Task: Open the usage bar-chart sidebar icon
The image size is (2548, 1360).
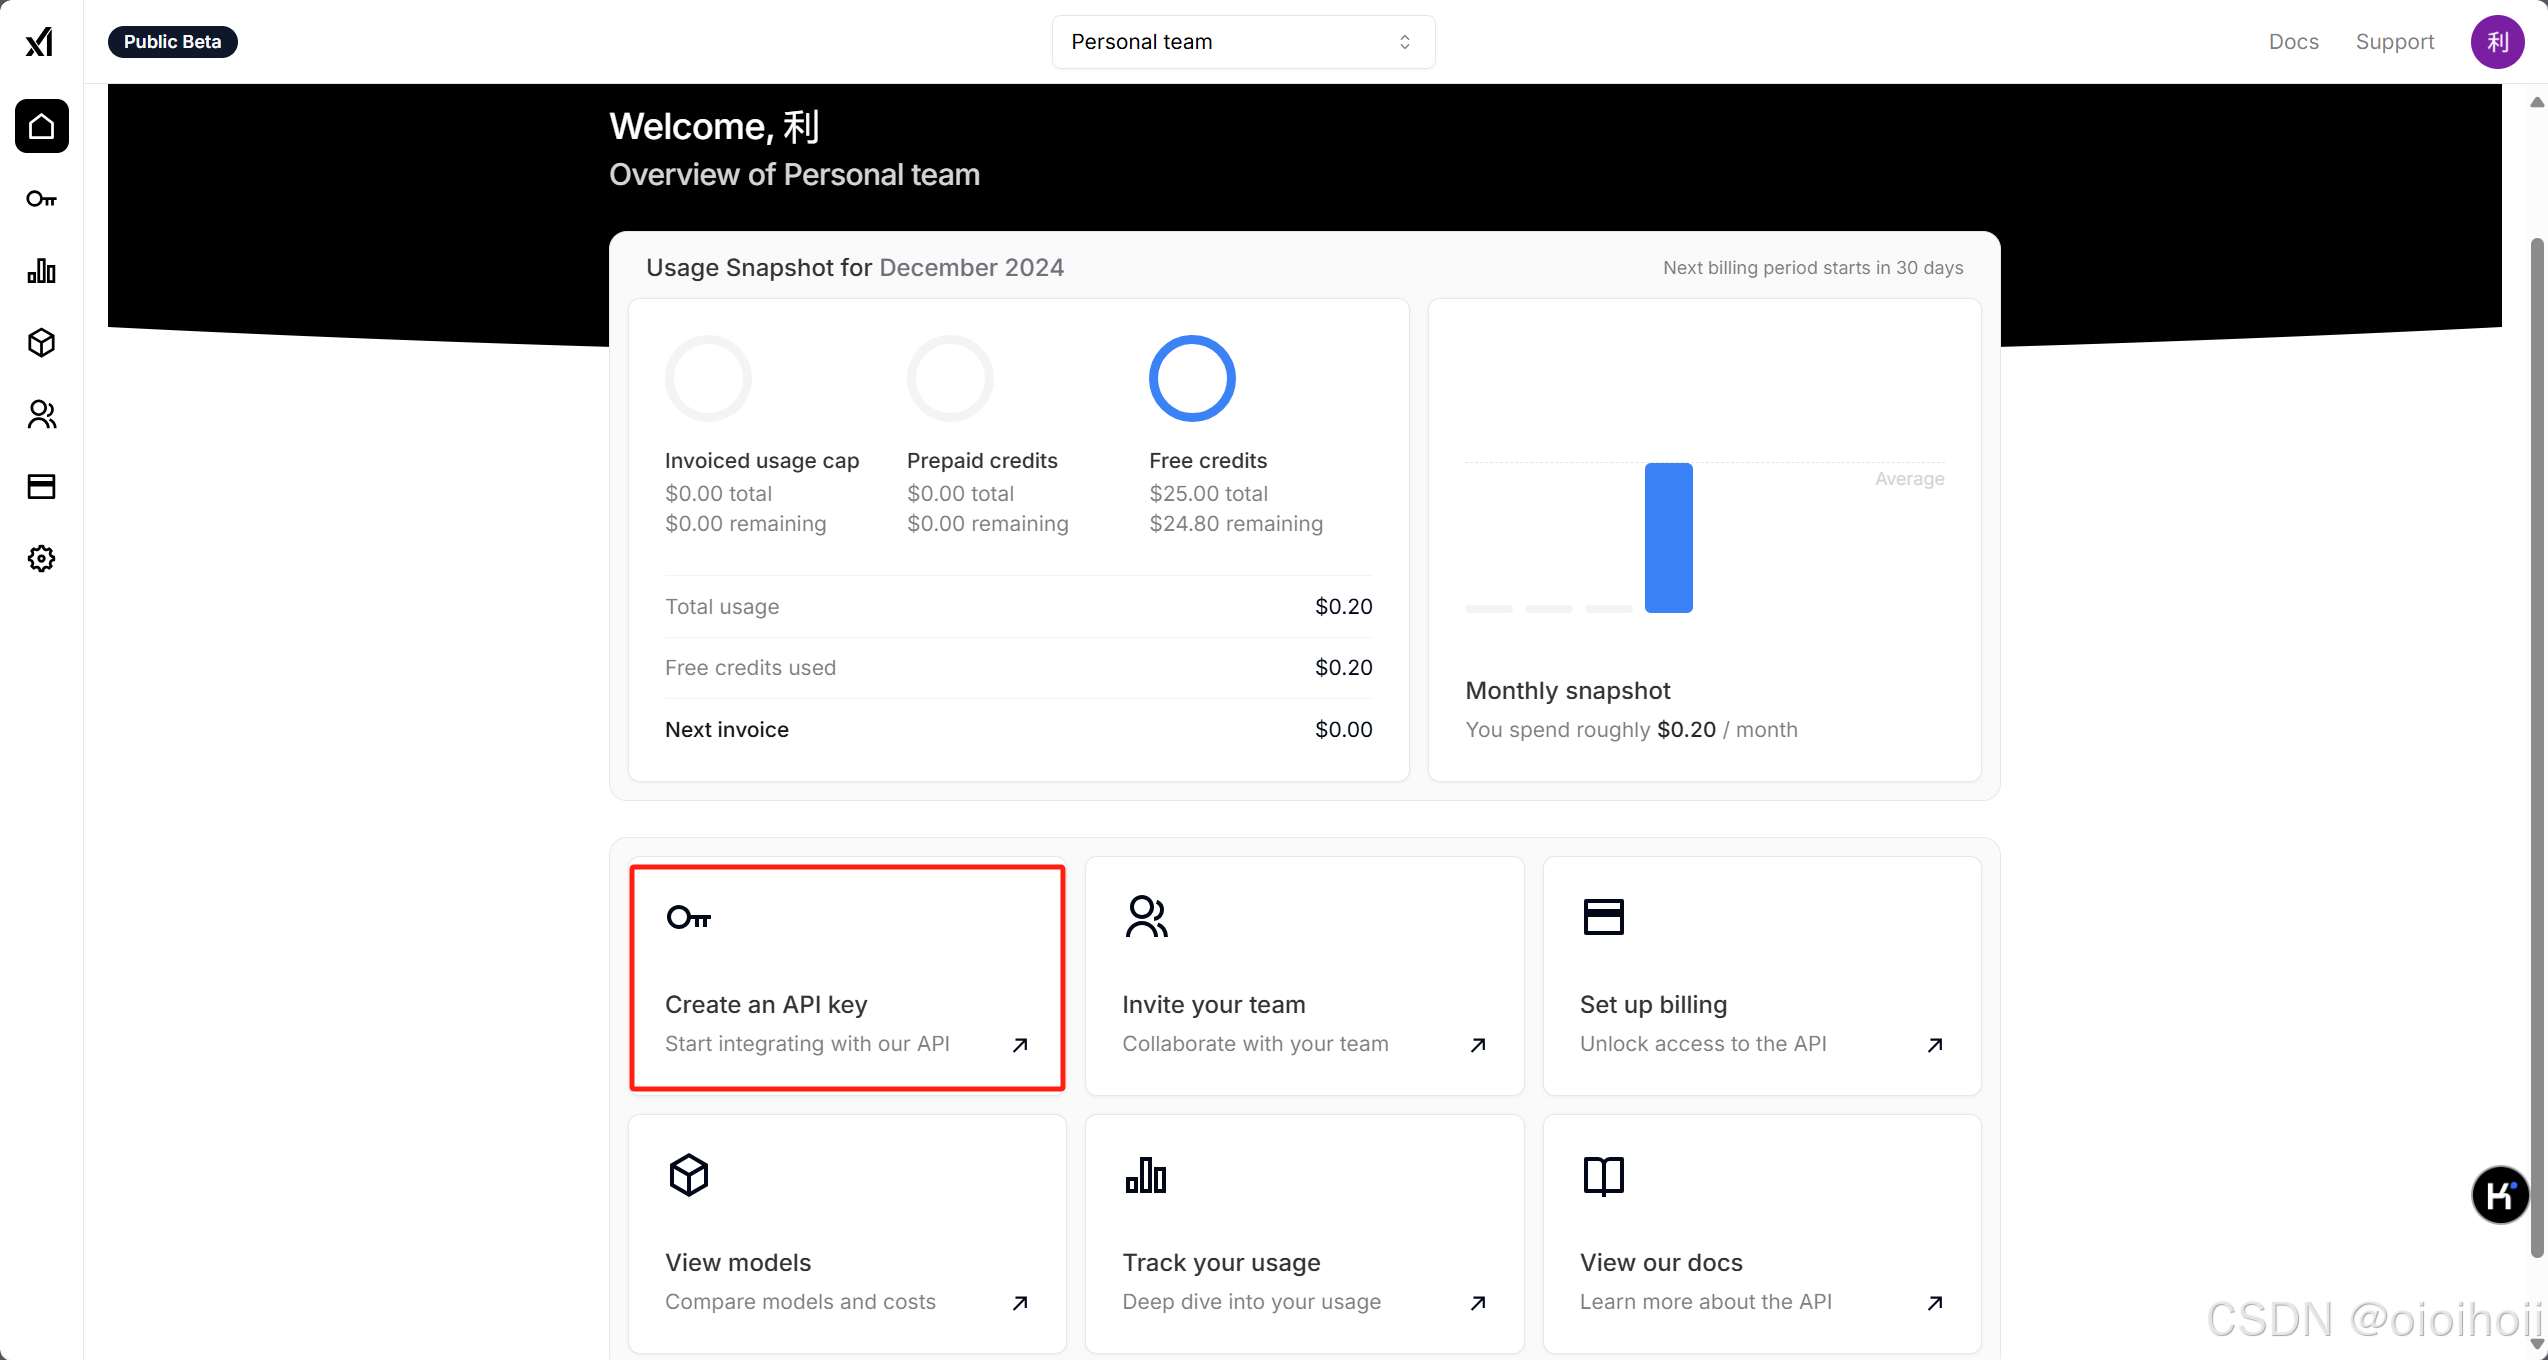Action: coord(41,271)
